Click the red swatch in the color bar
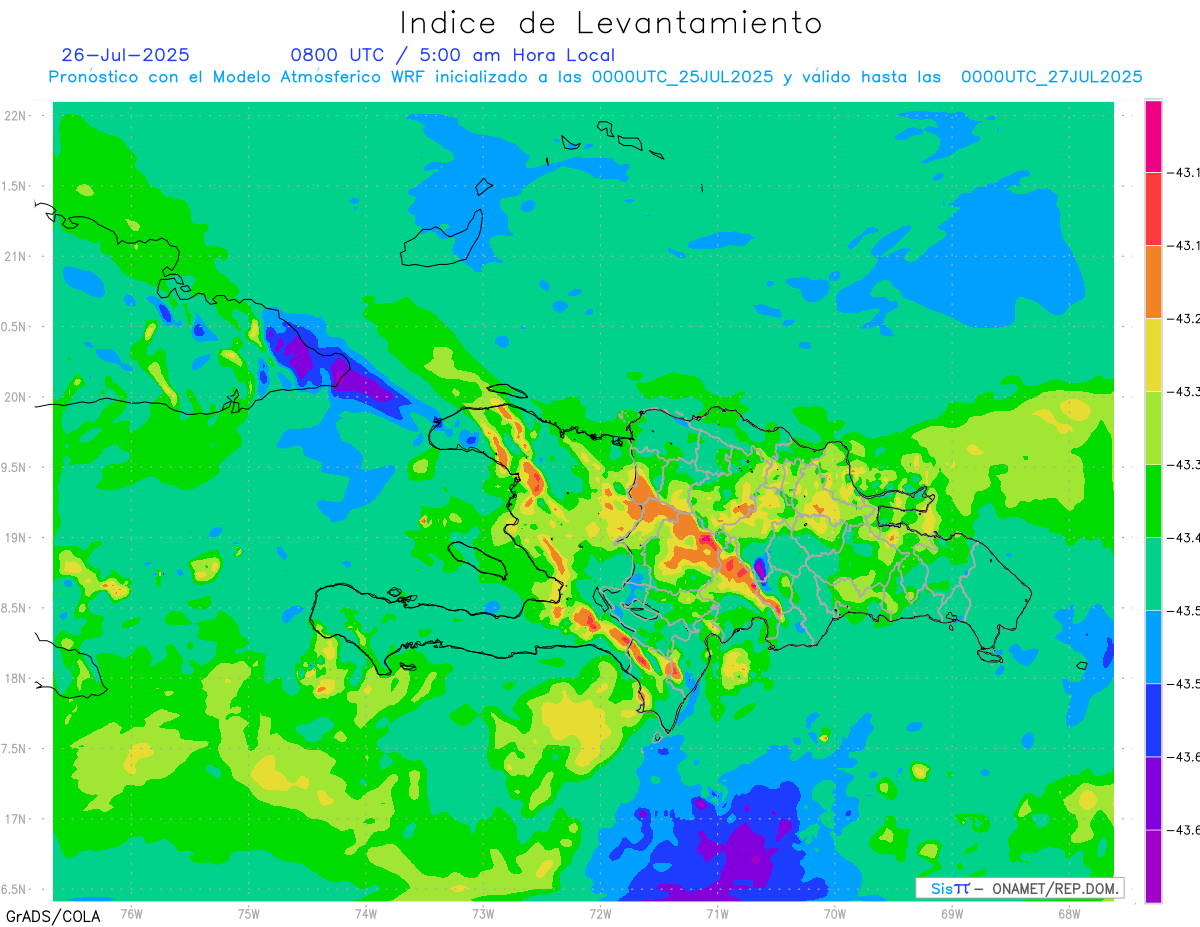The image size is (1200, 927). [1153, 209]
